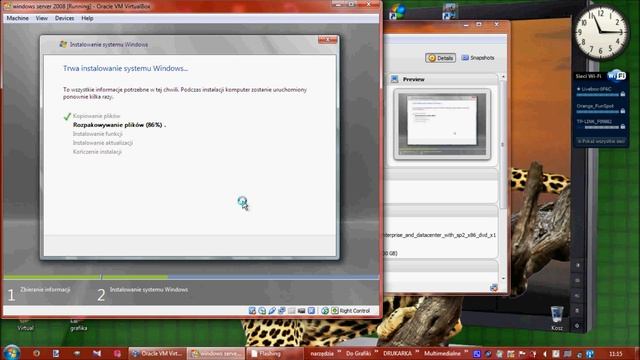Click the USB devices status icon

[272, 311]
